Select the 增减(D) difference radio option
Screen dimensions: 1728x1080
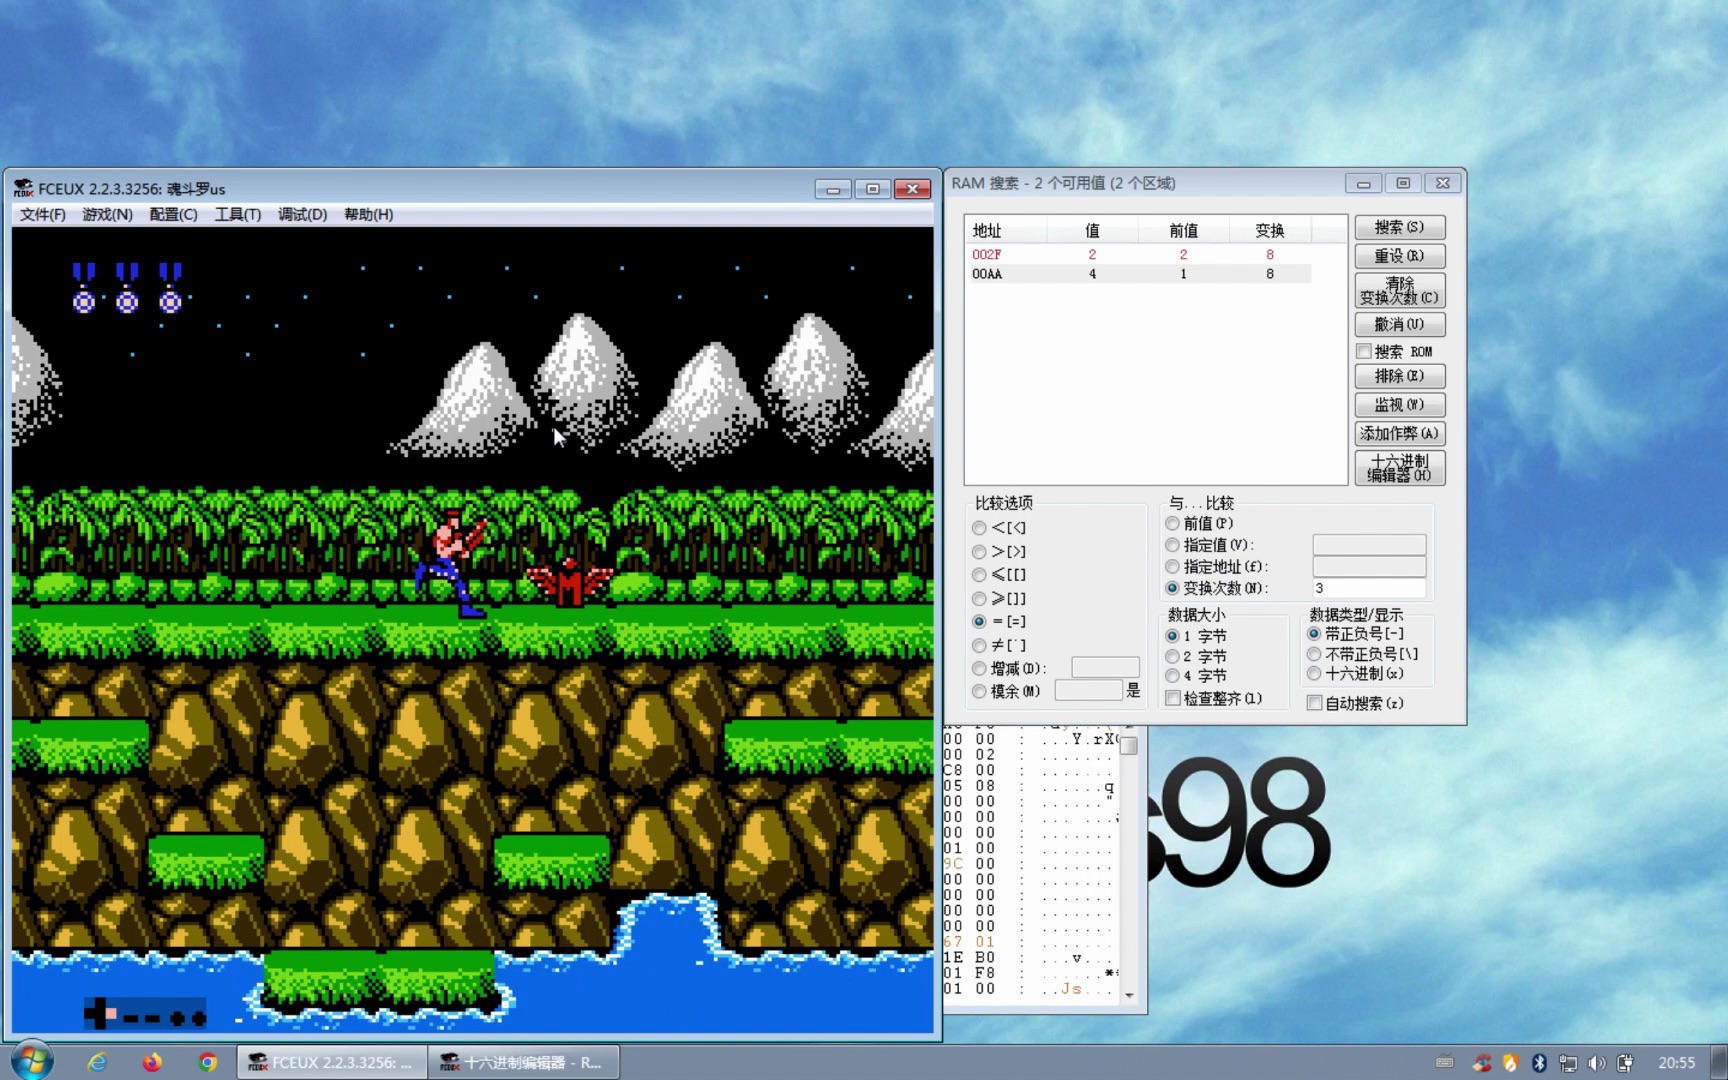(979, 669)
